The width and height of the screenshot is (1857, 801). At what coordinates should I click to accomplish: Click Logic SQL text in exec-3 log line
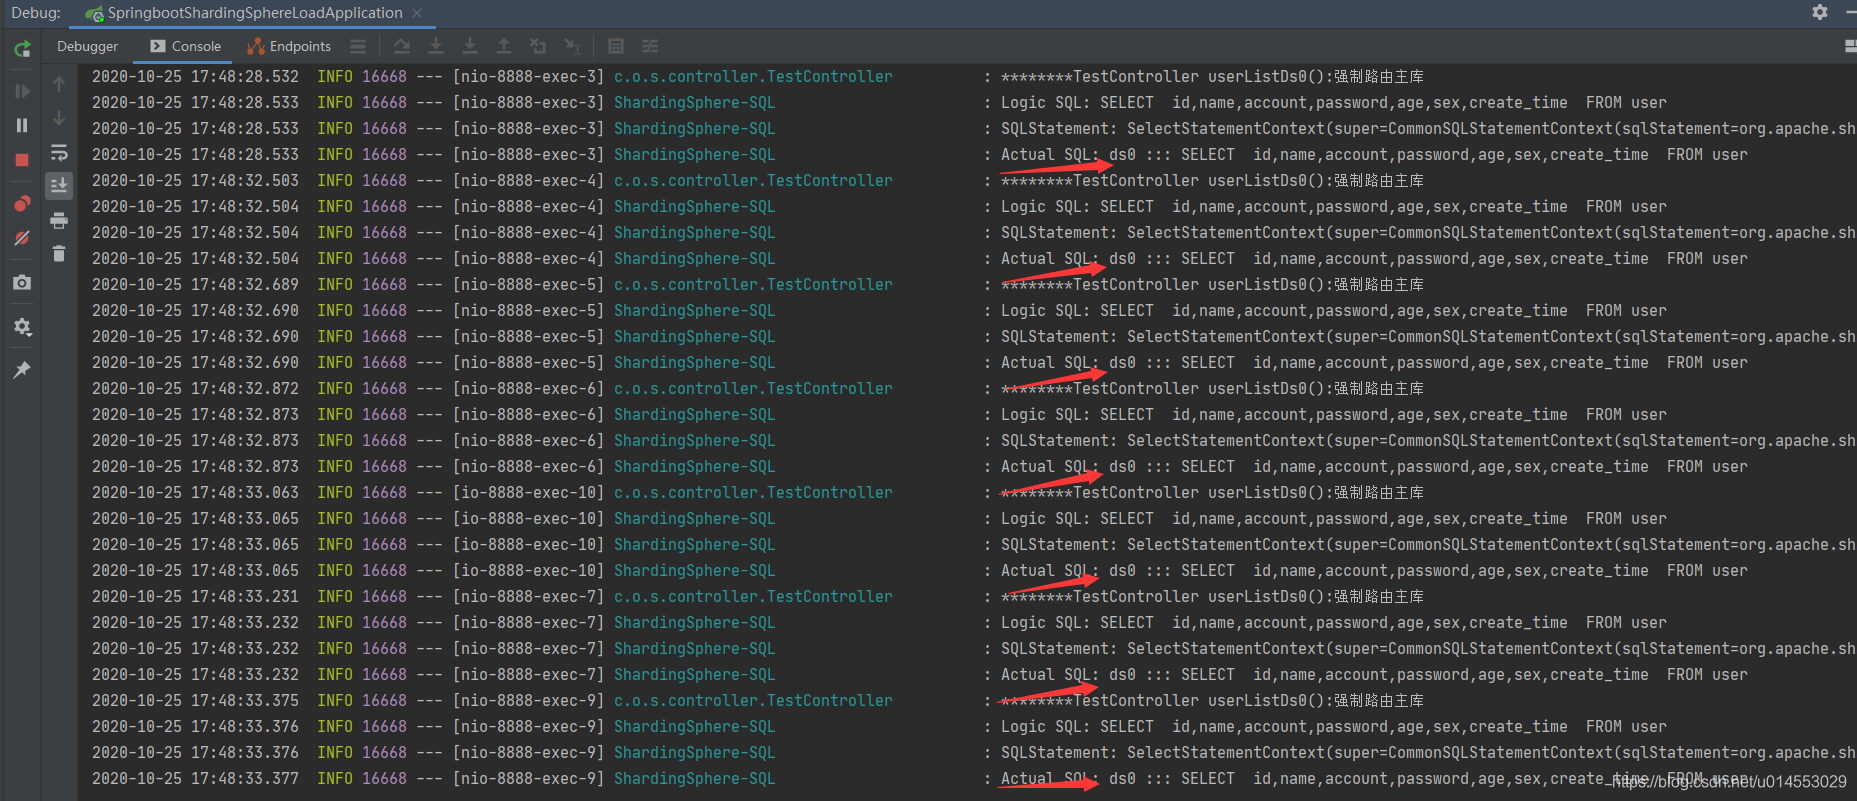tap(1334, 102)
